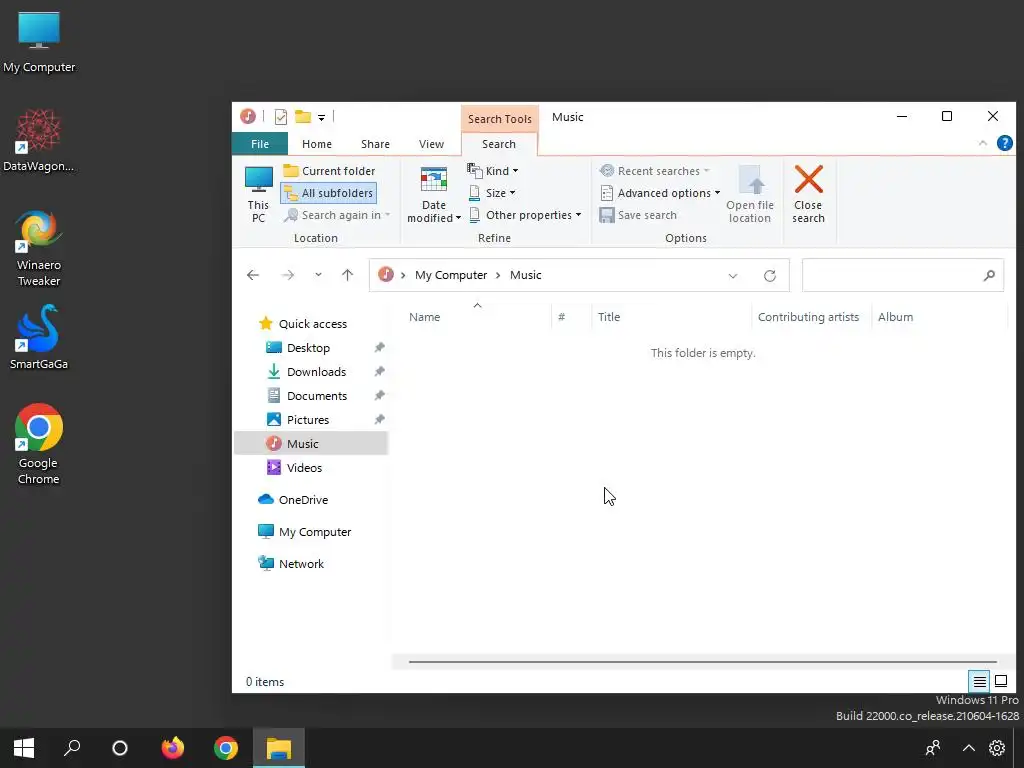Unpin Desktop using its pin icon
This screenshot has width=1024, height=768.
click(379, 348)
